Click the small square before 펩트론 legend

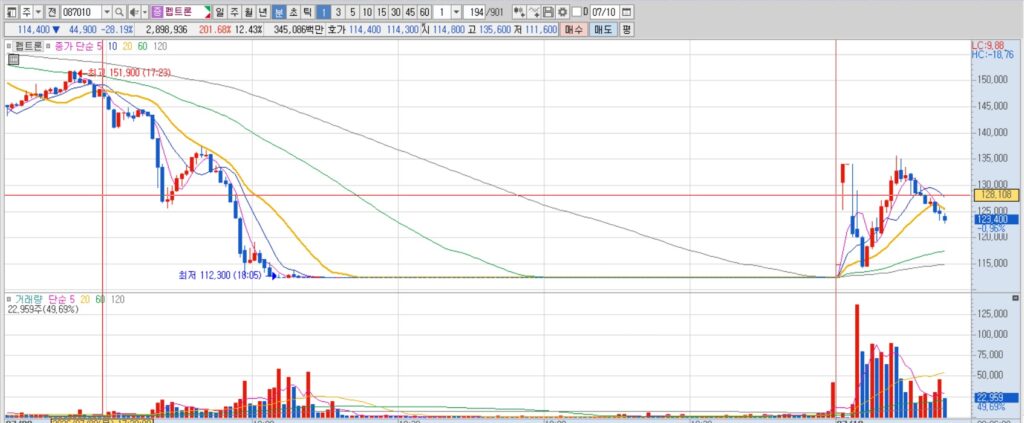9,46
